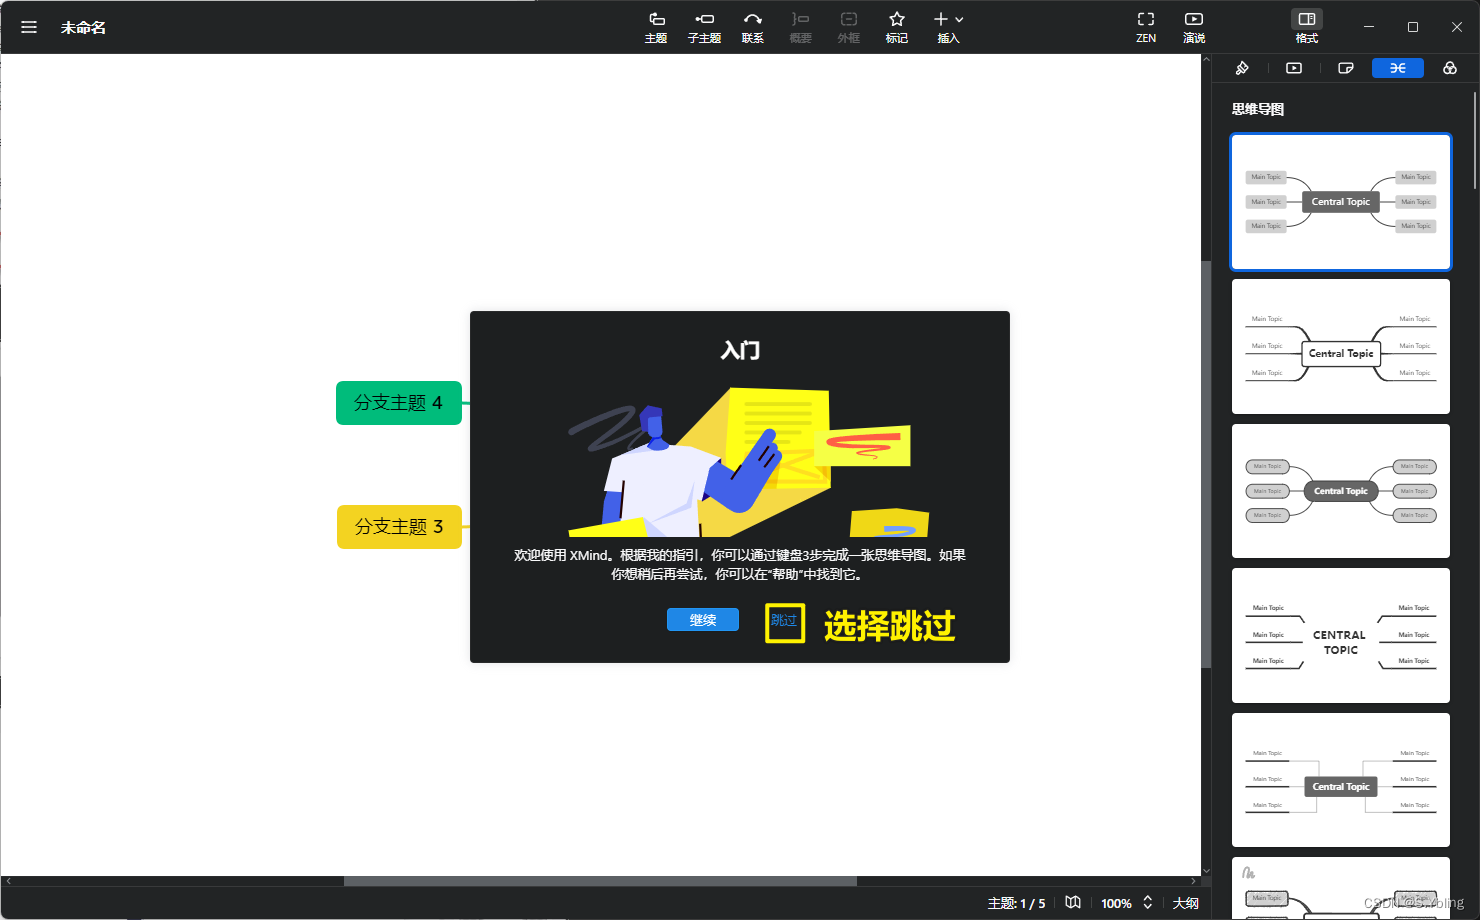
Task: Click the horizontal scrollbar left arrow
Action: pos(8,881)
